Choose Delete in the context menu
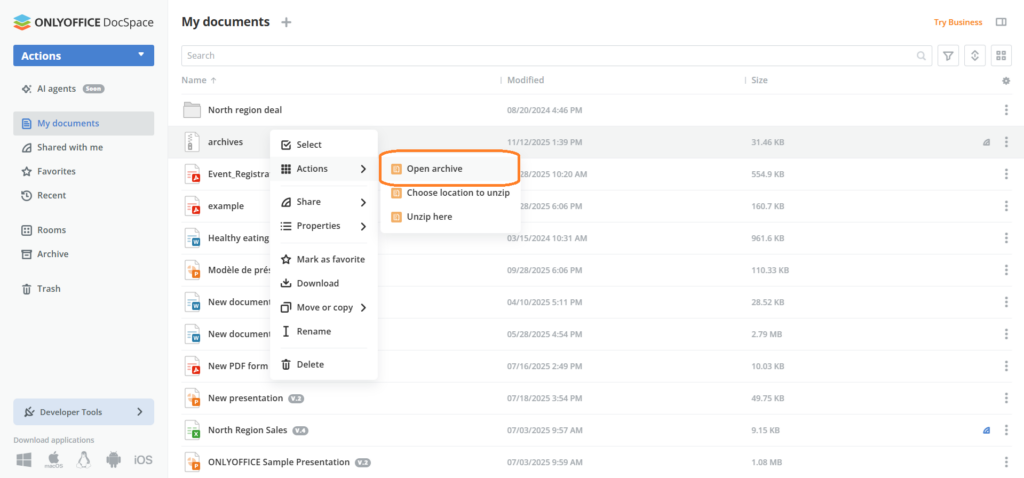Screen dimensions: 1024x478 click(324, 364)
